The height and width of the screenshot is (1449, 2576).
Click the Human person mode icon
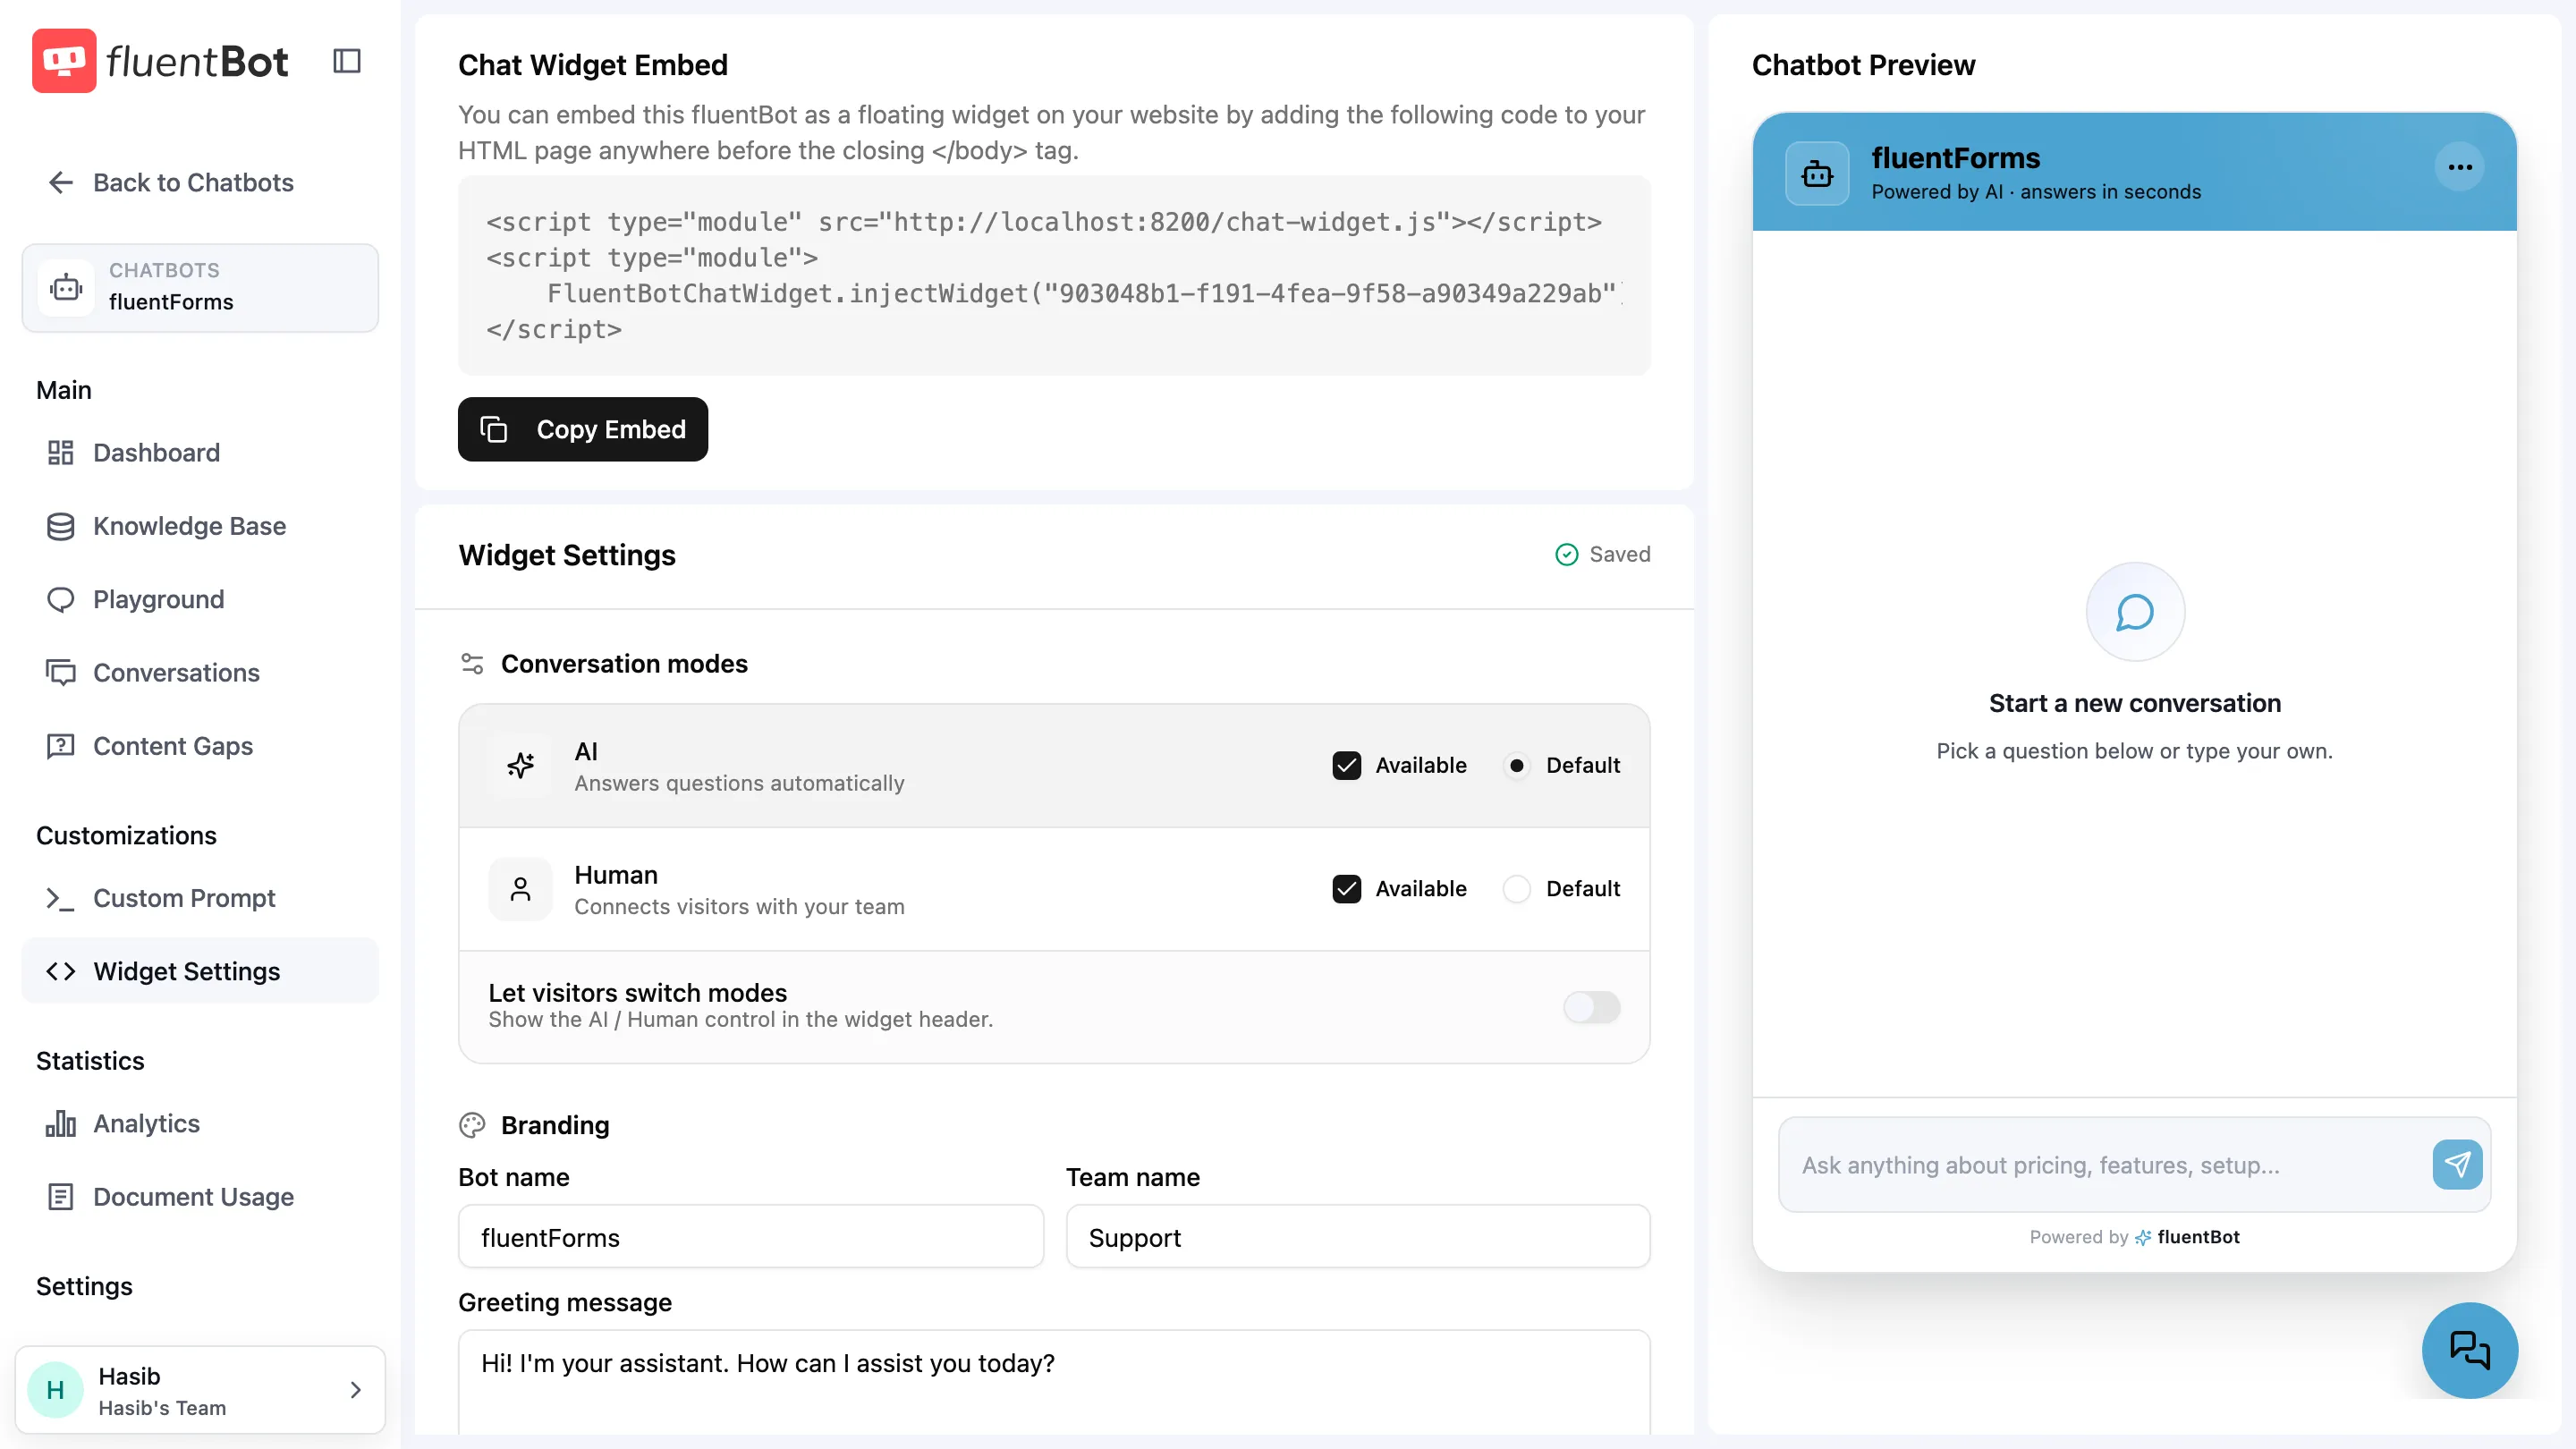coord(521,889)
